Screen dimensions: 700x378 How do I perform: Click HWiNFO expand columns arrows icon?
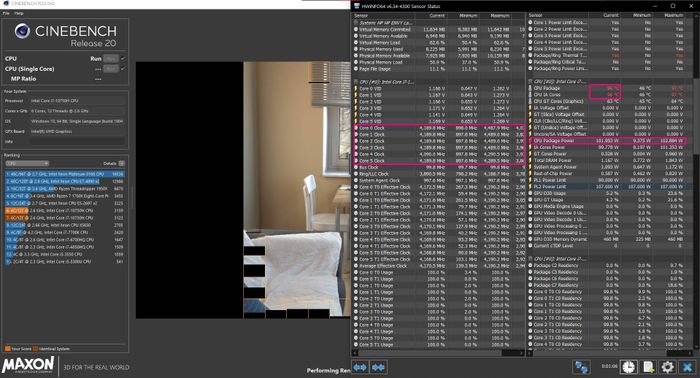click(x=360, y=367)
